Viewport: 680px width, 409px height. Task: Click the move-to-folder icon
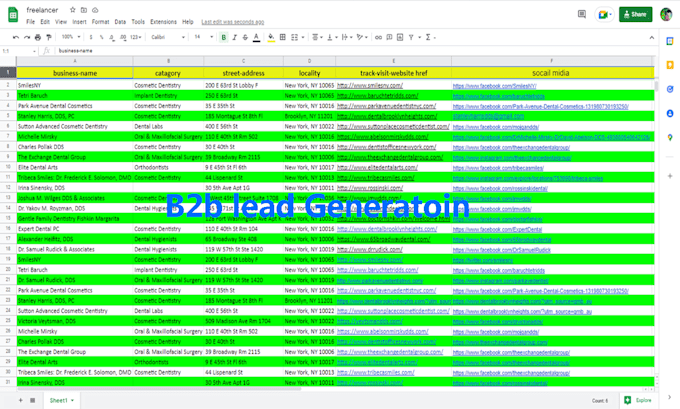click(x=84, y=10)
